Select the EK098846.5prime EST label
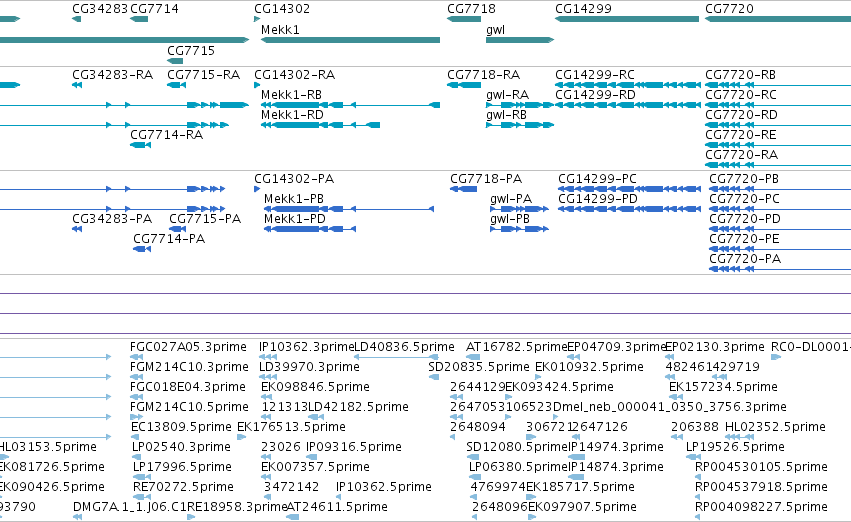Viewport: 851px width, 522px height. click(315, 387)
